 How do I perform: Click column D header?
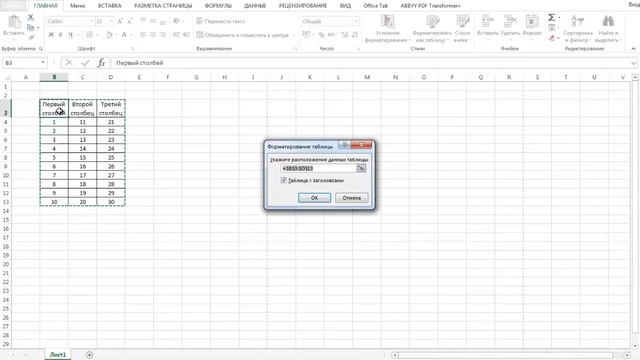(x=111, y=77)
